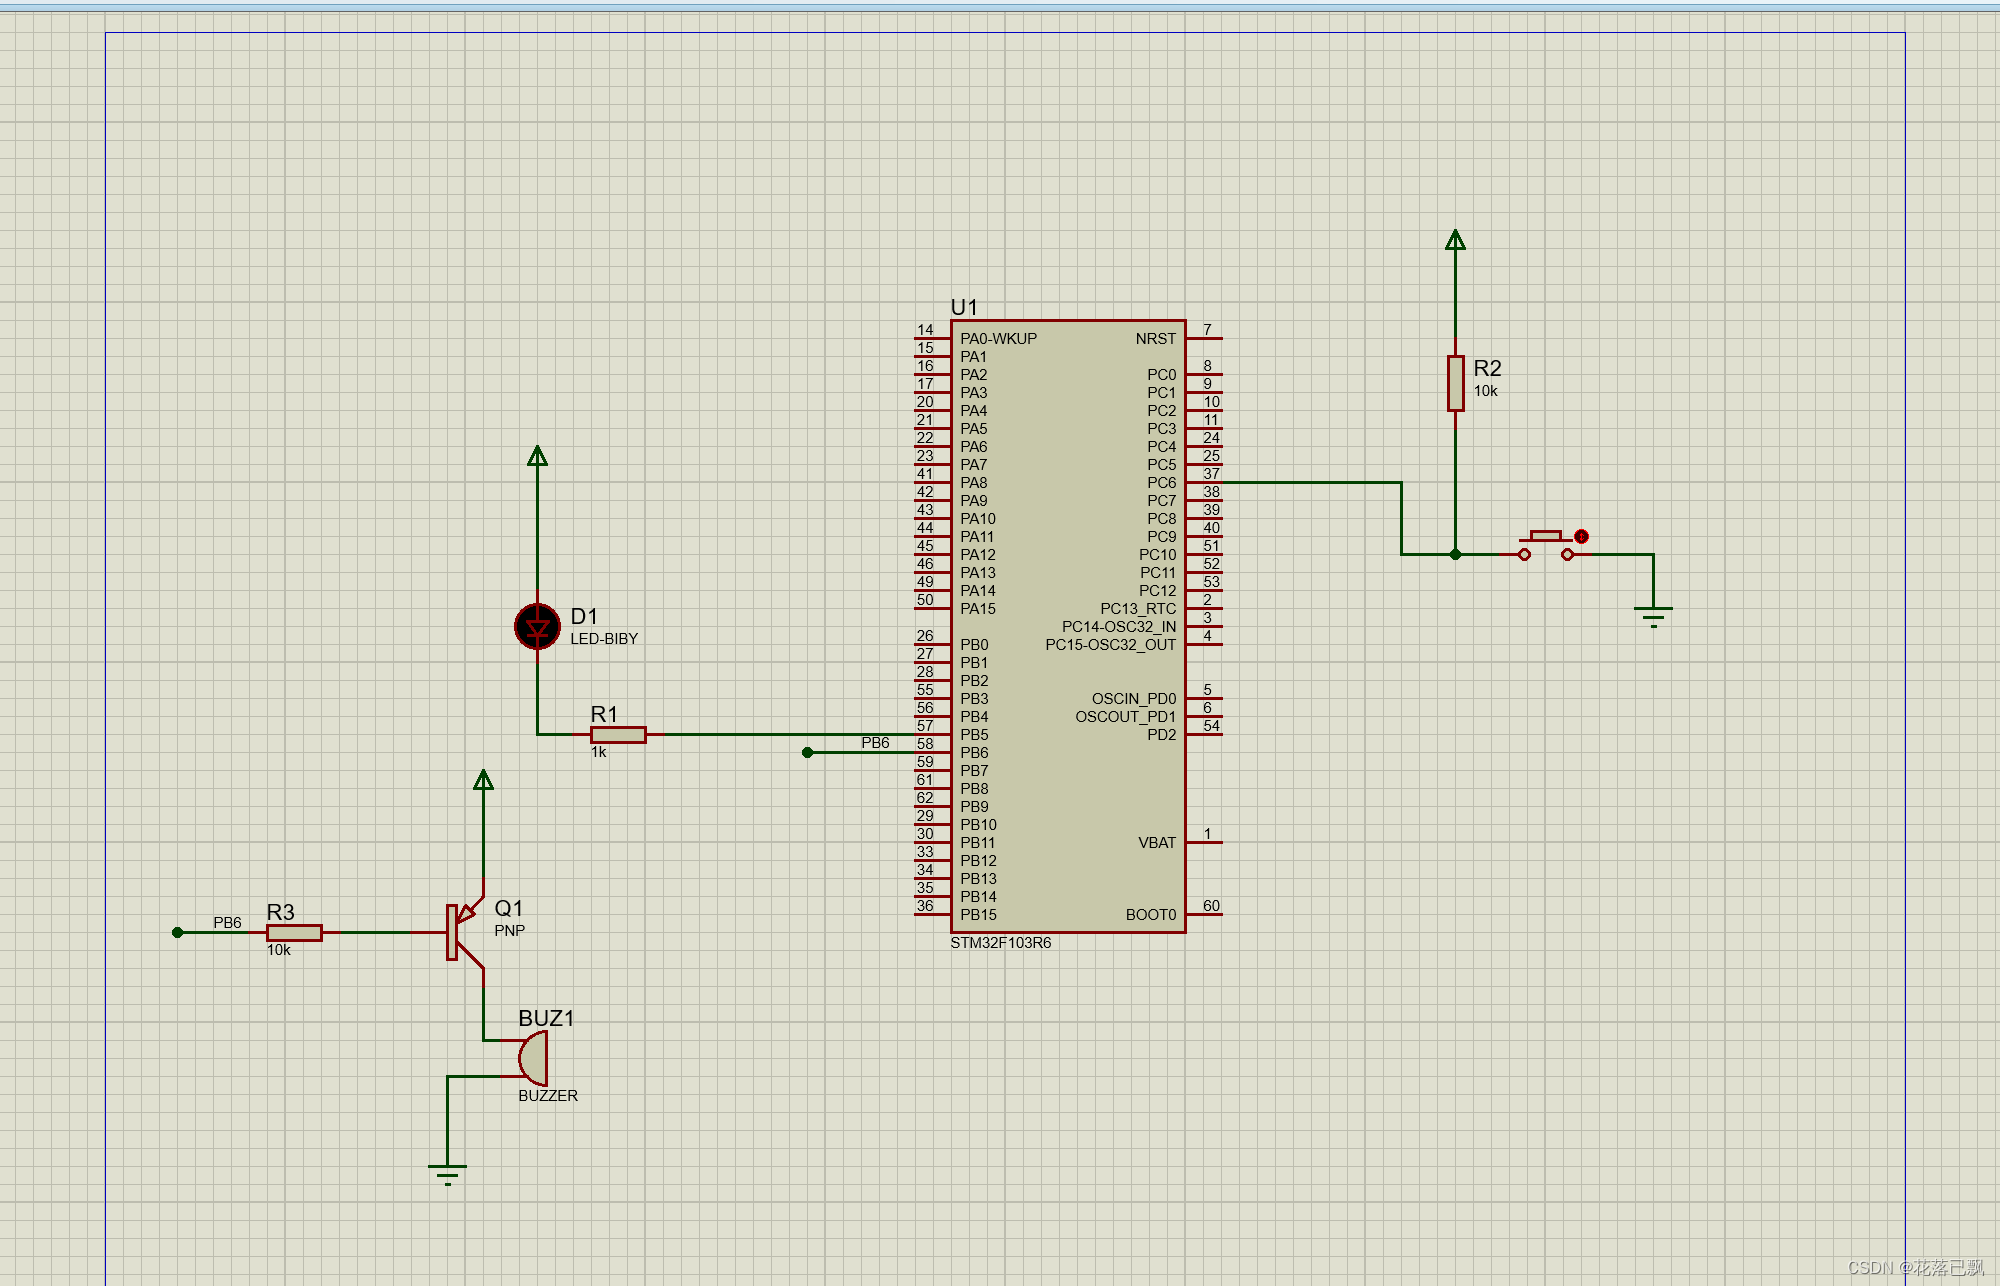Screen dimensions: 2000x1286
Task: Click the NRST pin label on U1
Action: tap(1155, 339)
